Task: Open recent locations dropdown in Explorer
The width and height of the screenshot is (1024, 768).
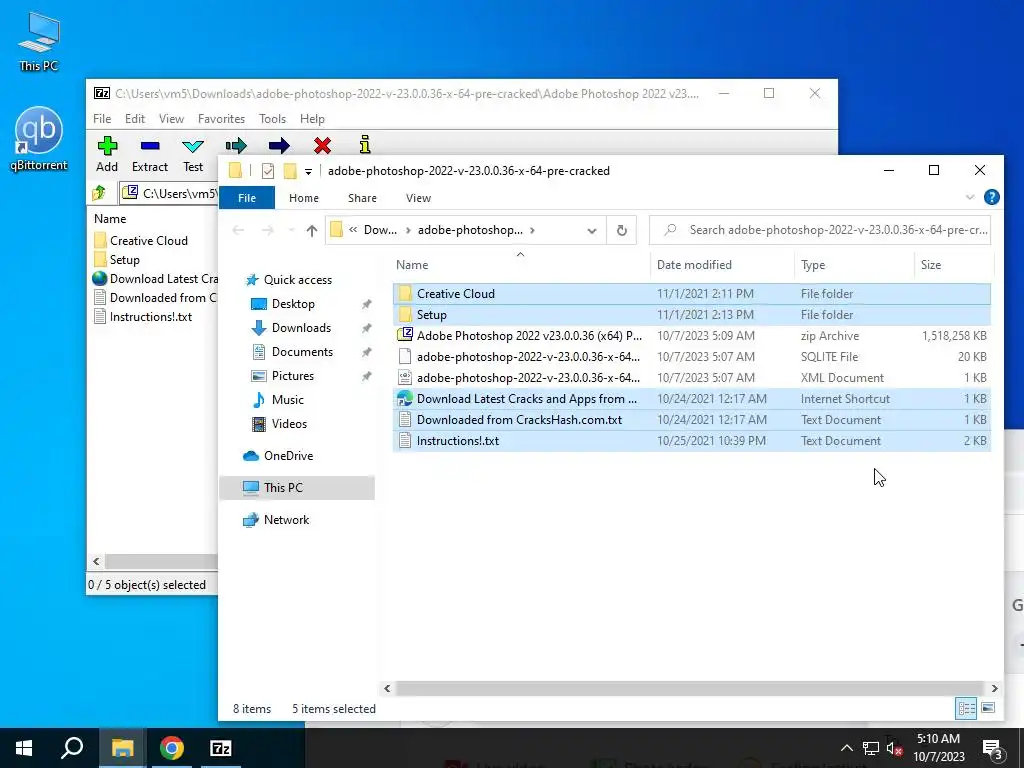Action: tap(291, 230)
